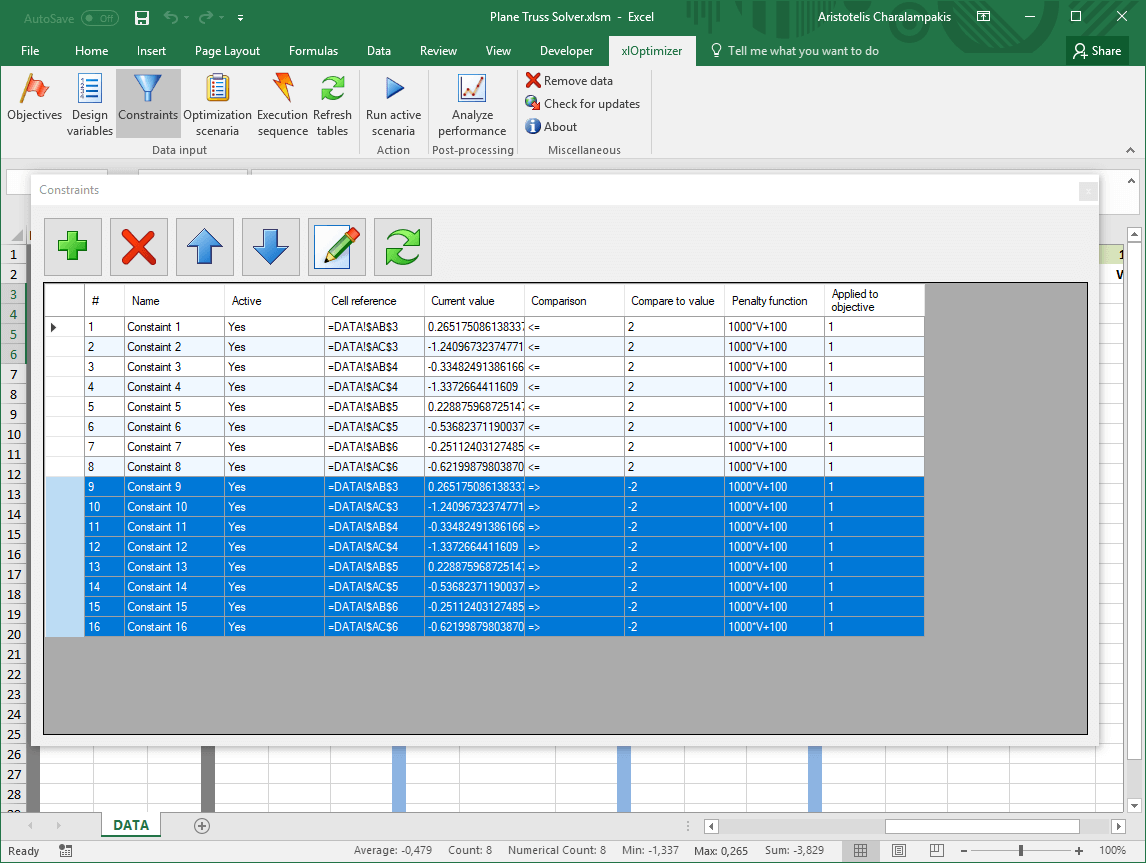
Task: Click the red X delete constraint button
Action: tap(138, 247)
